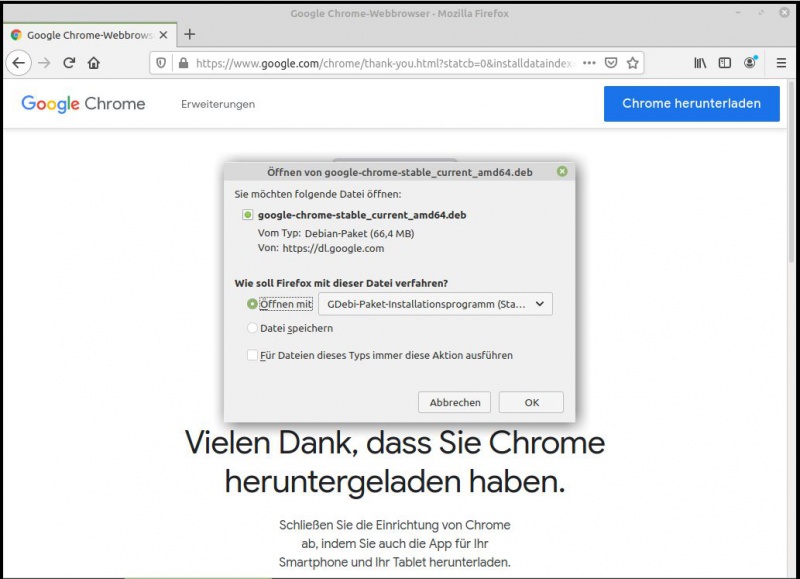This screenshot has height=579, width=800.
Task: Maximize the Firefox window
Action: tap(761, 12)
